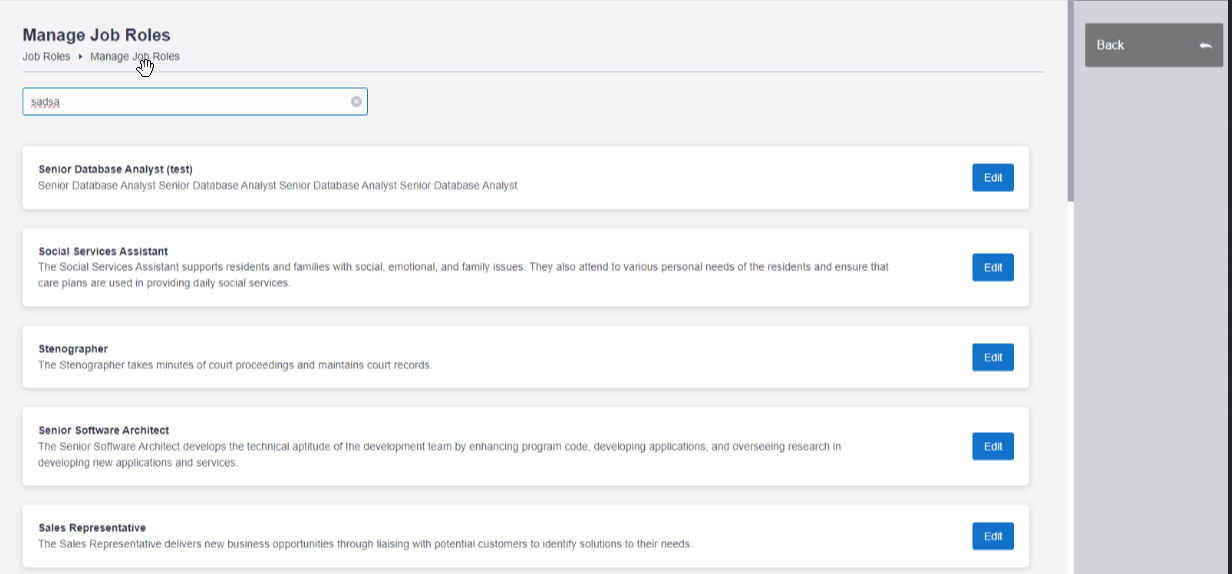This screenshot has height=574, width=1232.
Task: Click the reply arrow icon on Back button
Action: [x=1205, y=46]
